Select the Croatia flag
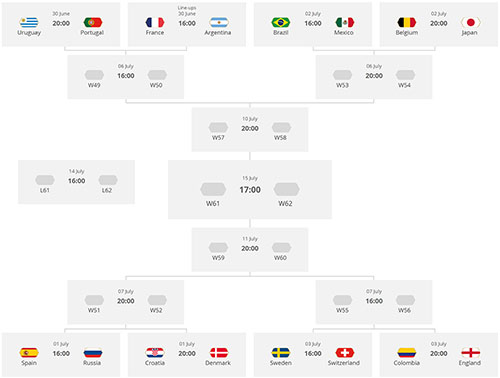This screenshot has height=378, width=500. (x=155, y=353)
